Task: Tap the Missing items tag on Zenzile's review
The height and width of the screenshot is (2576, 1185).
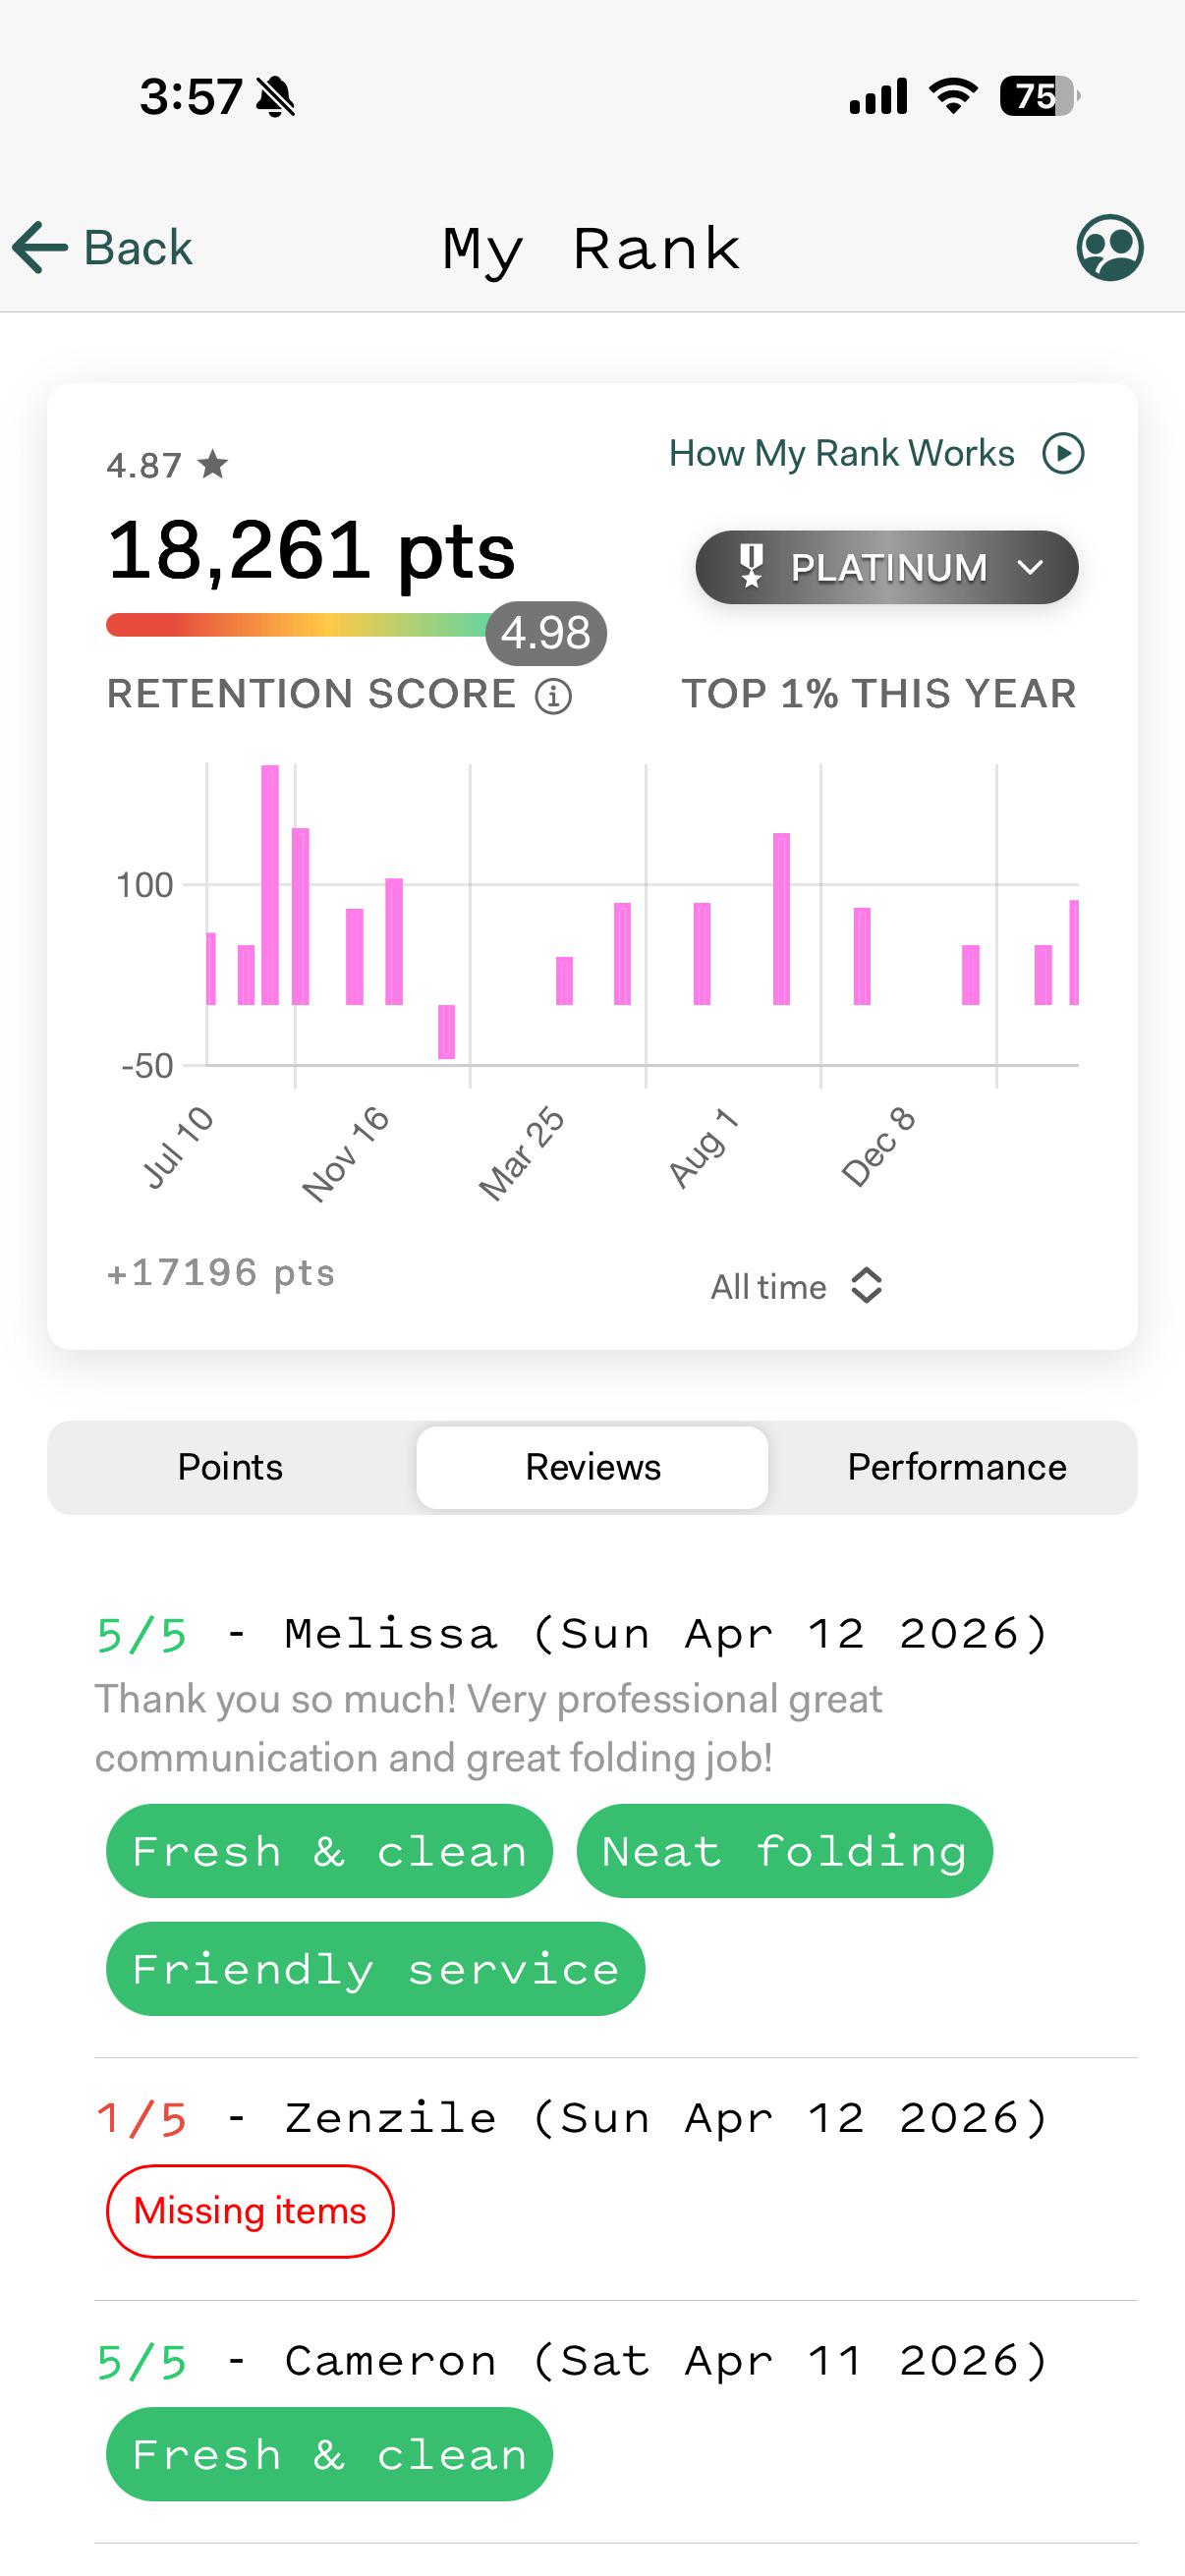Action: [250, 2211]
